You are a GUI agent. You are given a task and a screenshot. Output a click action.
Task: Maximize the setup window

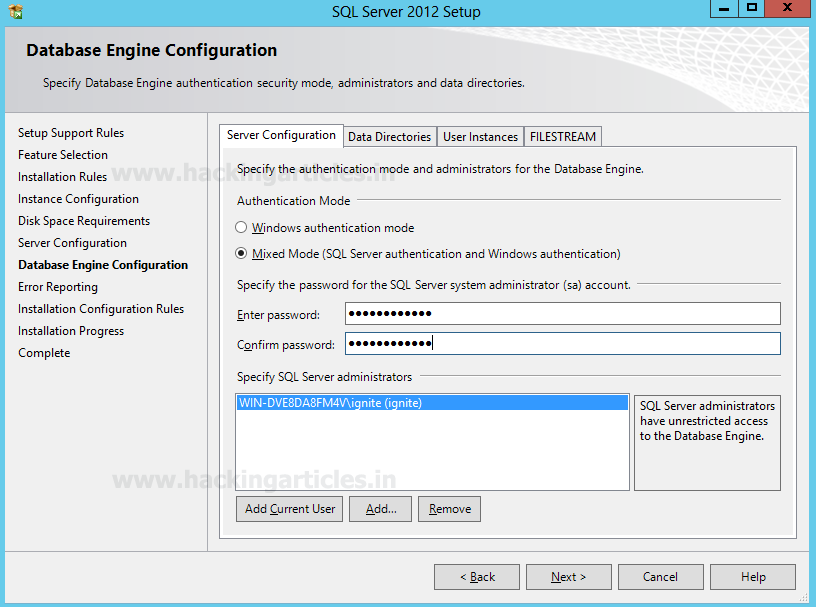[751, 8]
